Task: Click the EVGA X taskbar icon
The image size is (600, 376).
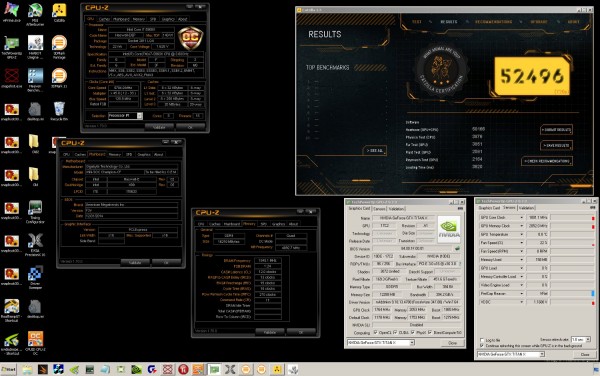Action: point(230,369)
